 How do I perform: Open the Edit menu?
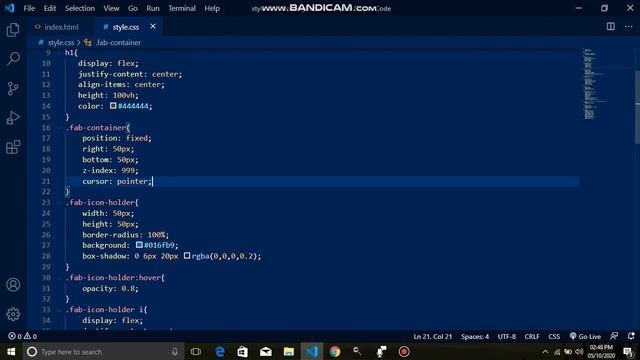tap(50, 8)
